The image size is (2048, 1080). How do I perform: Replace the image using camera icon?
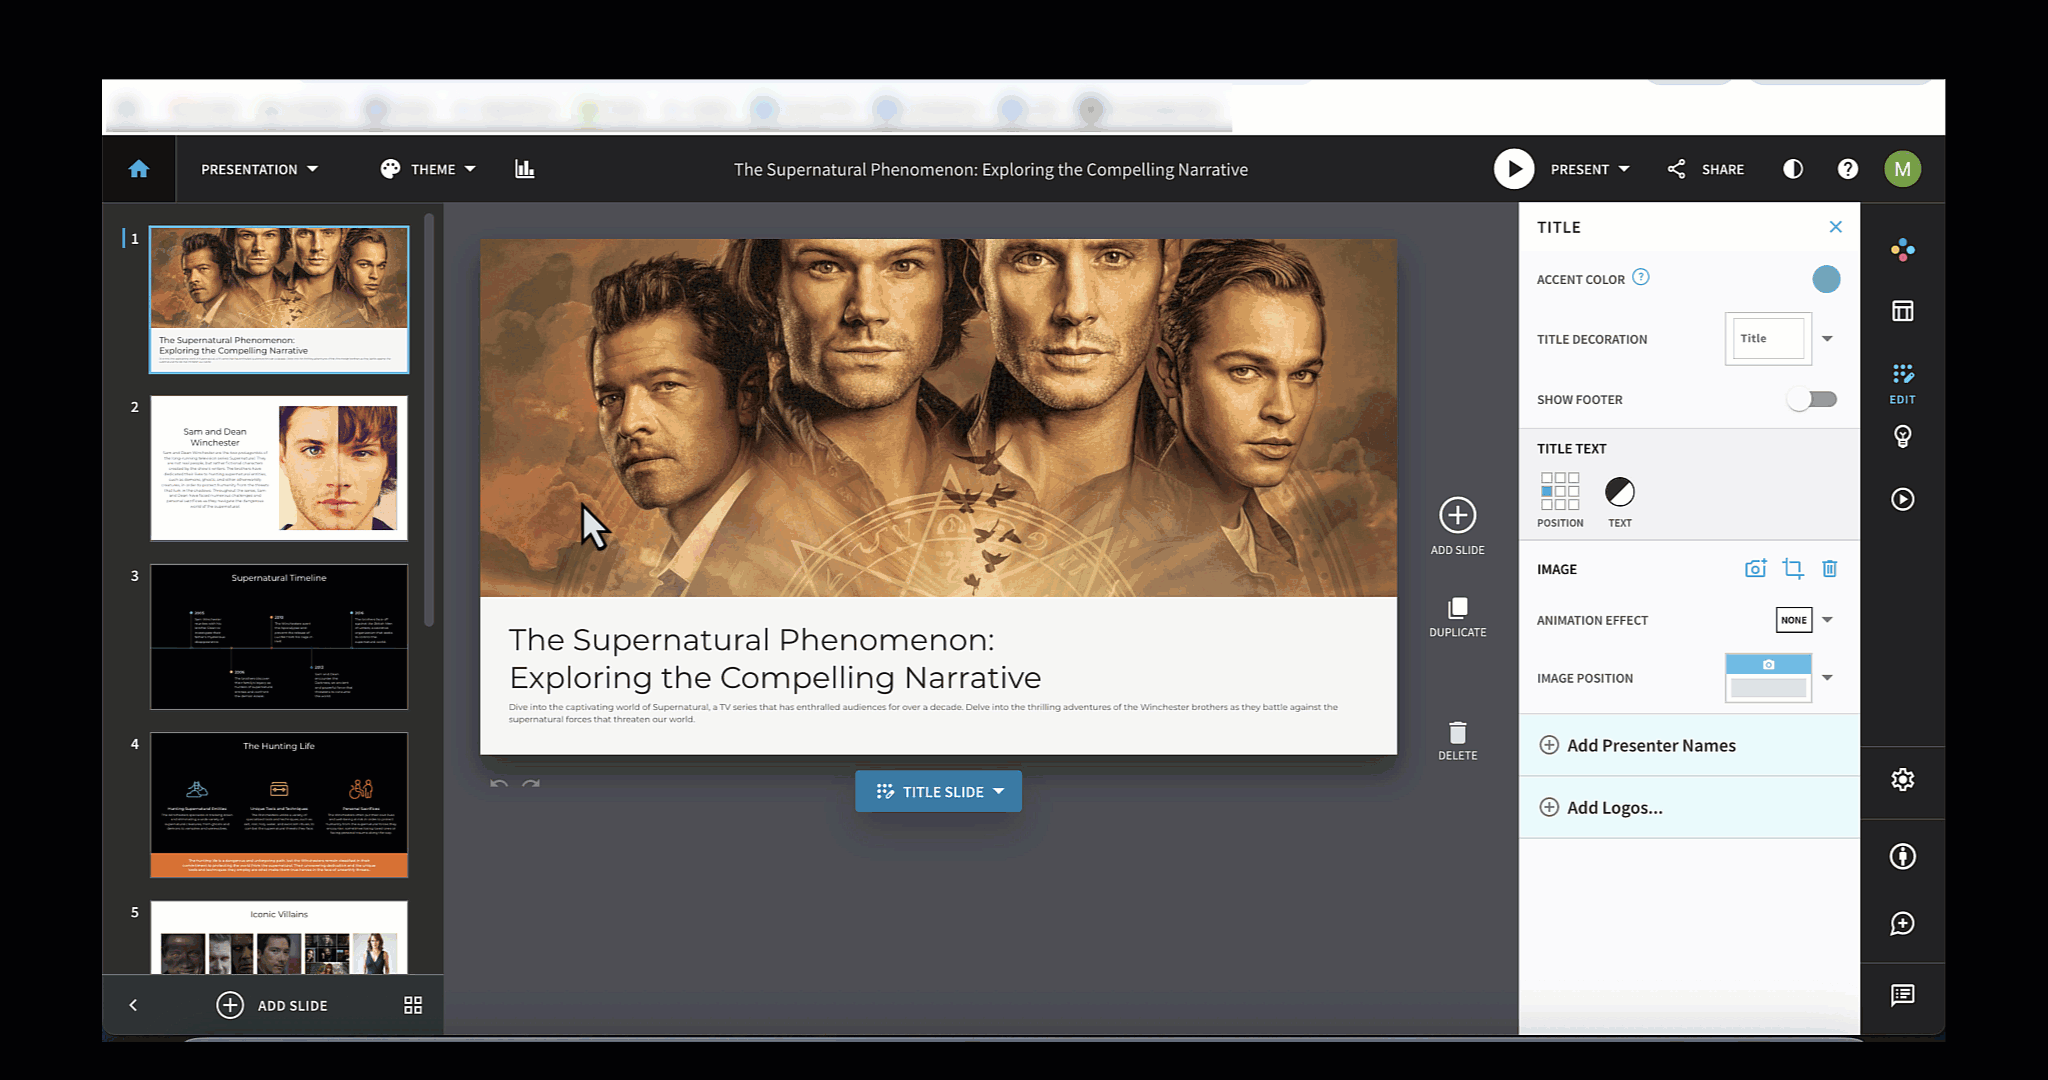tap(1756, 569)
